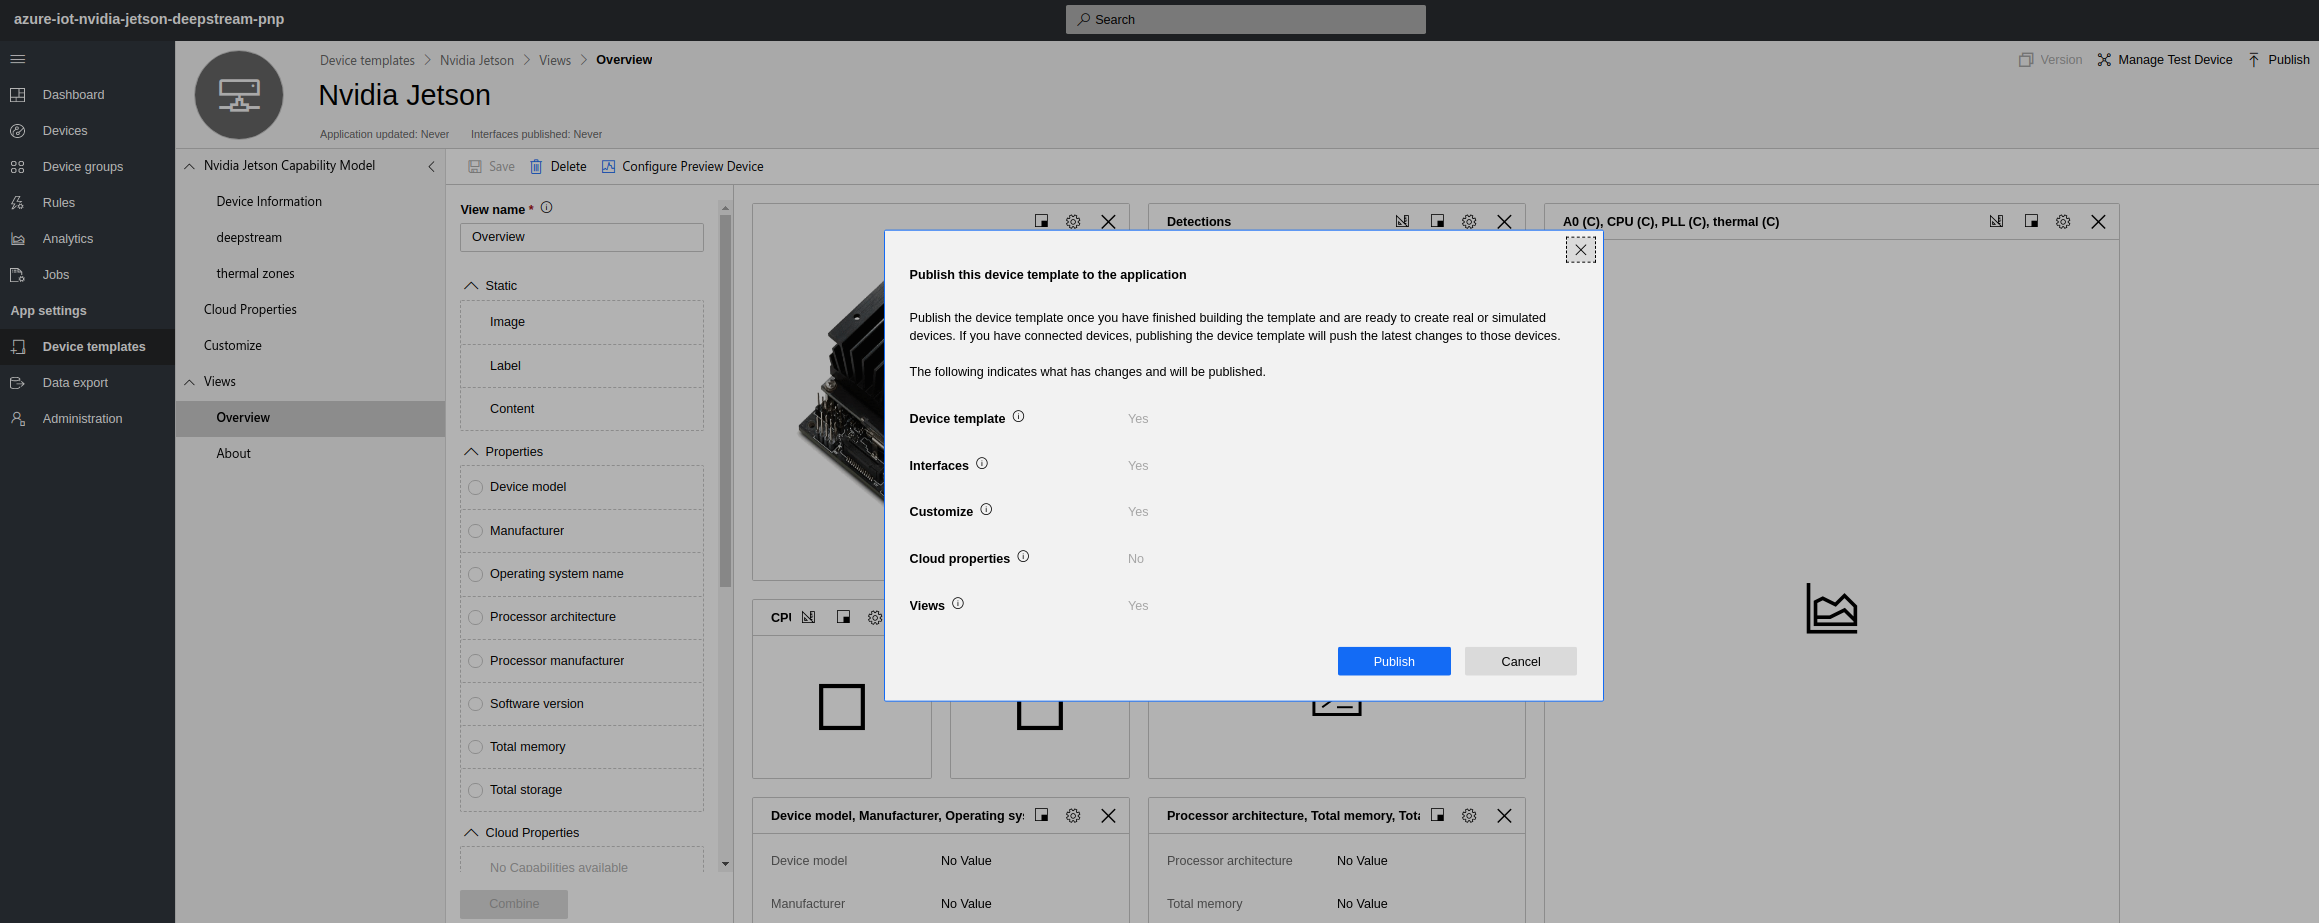
Task: Click the Nvidia Jetson breadcrumb link
Action: [x=477, y=60]
